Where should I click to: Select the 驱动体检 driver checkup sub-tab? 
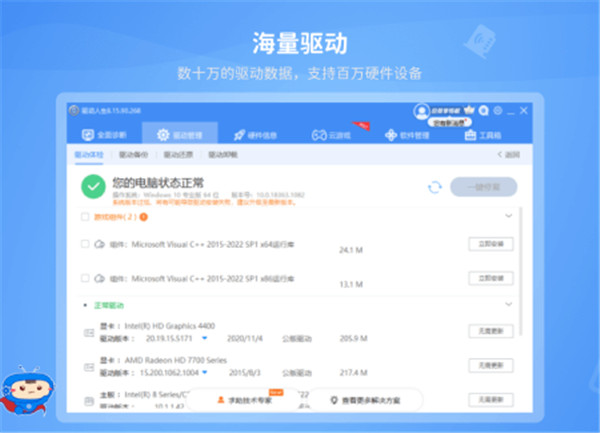(89, 155)
